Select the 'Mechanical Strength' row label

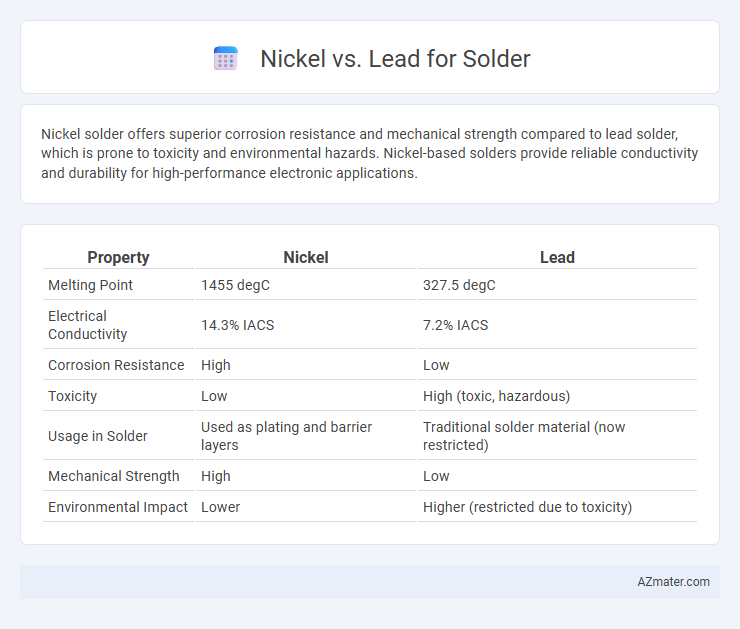click(114, 476)
